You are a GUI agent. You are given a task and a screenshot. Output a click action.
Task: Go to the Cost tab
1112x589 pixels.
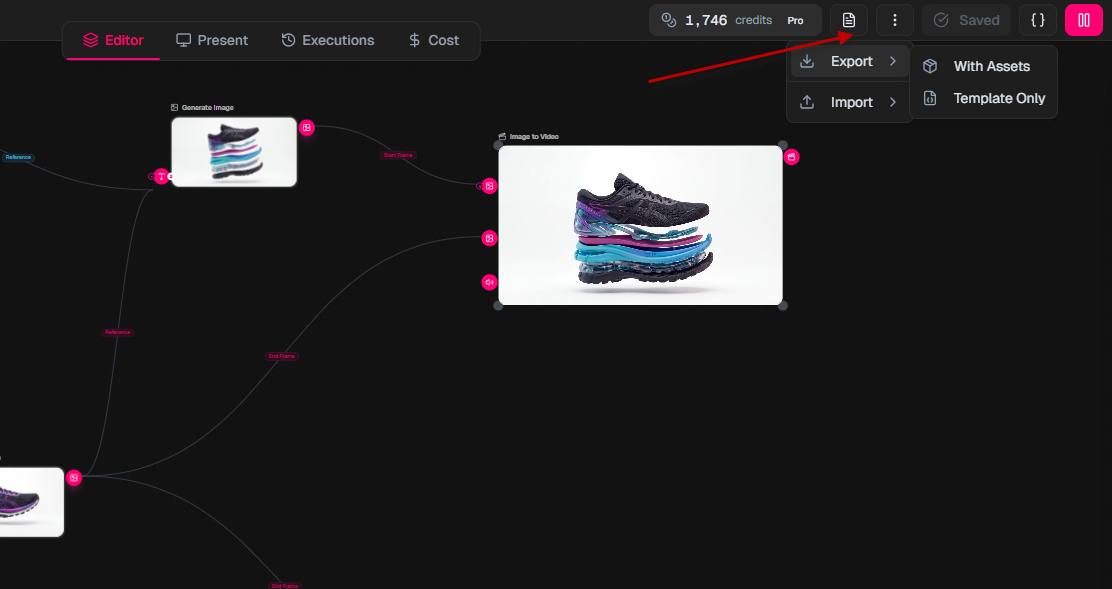click(433, 40)
